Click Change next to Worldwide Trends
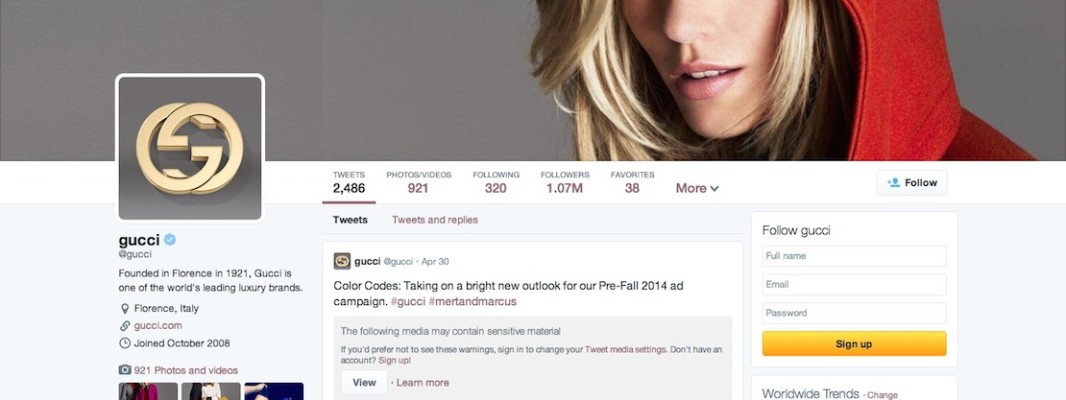The width and height of the screenshot is (1066, 400). [x=882, y=395]
